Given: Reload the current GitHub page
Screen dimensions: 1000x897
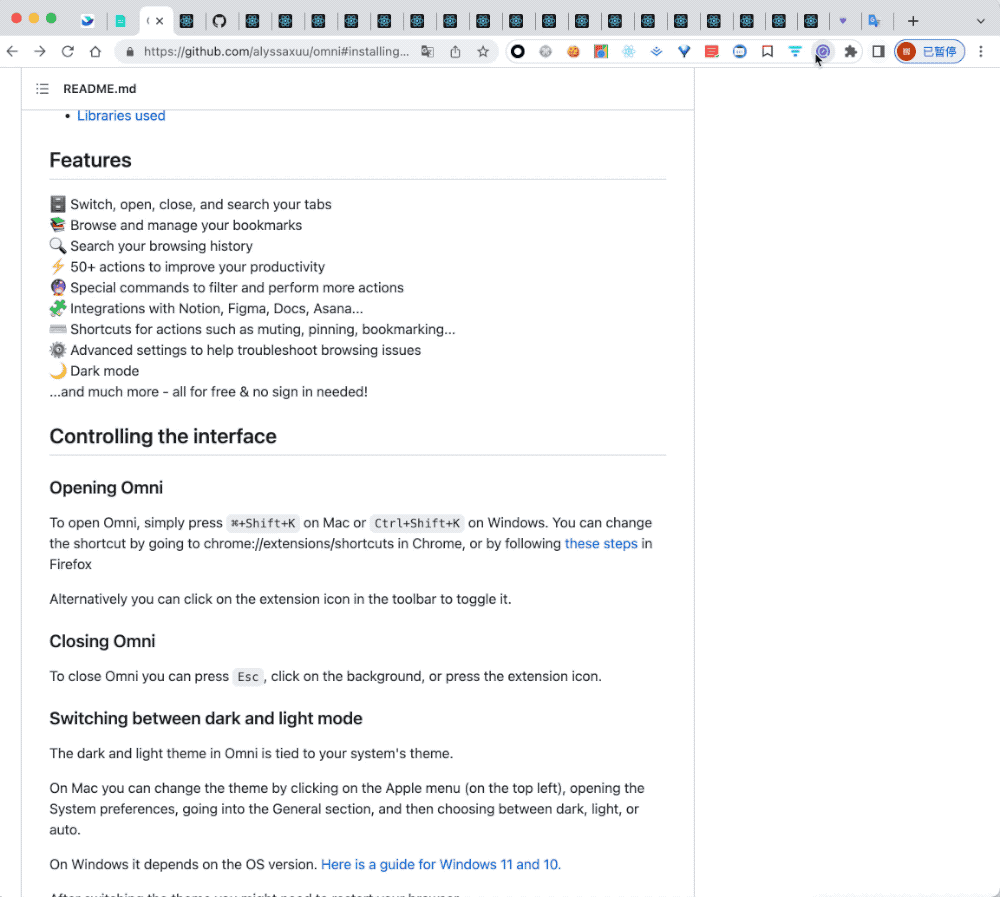Looking at the screenshot, I should (68, 52).
